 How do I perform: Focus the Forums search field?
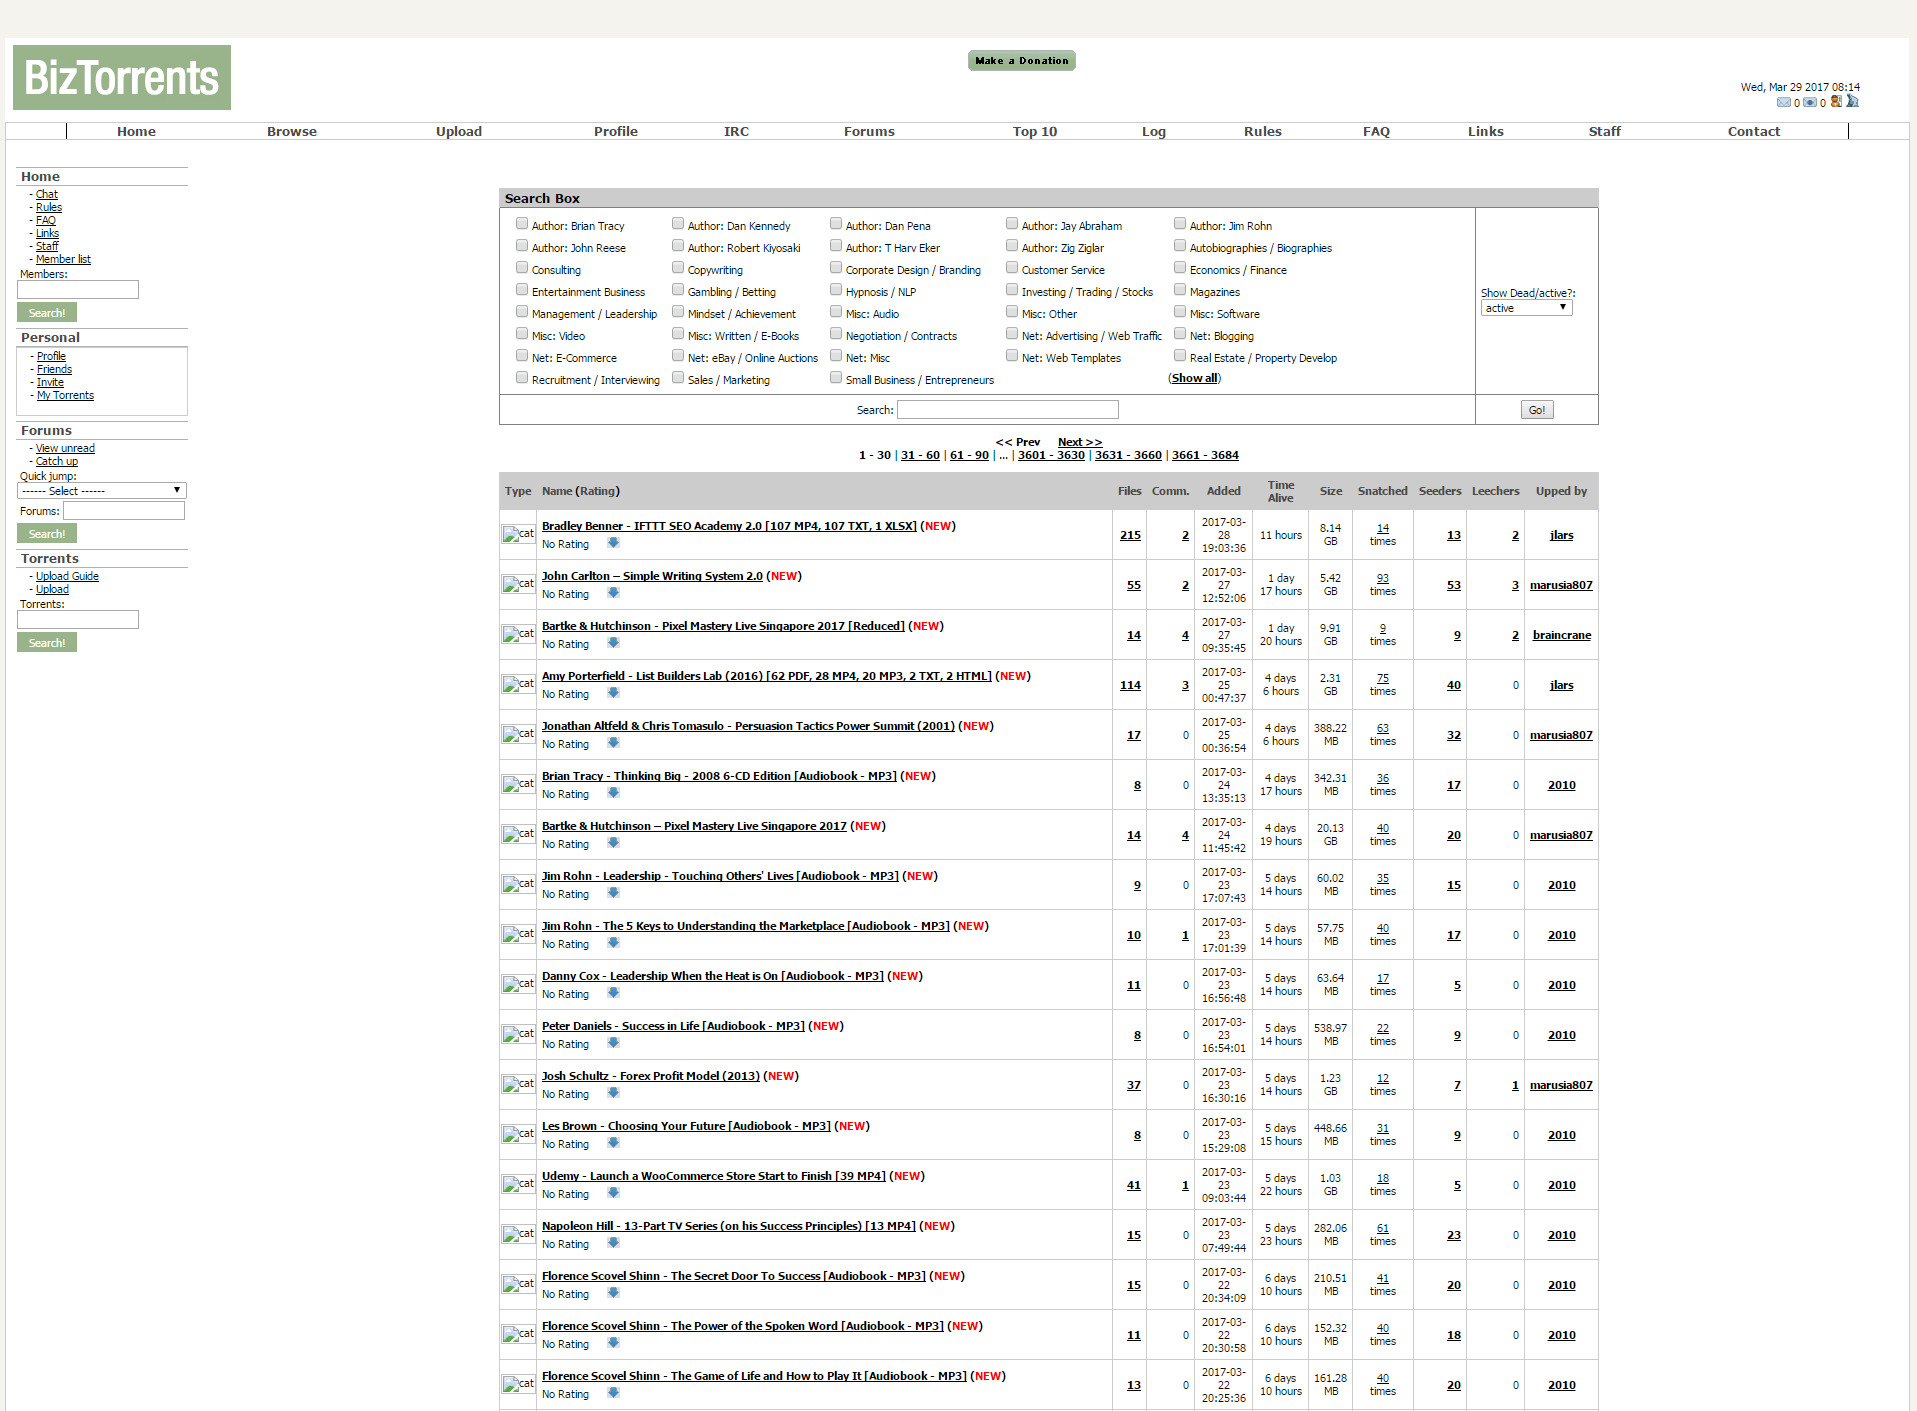[x=124, y=511]
